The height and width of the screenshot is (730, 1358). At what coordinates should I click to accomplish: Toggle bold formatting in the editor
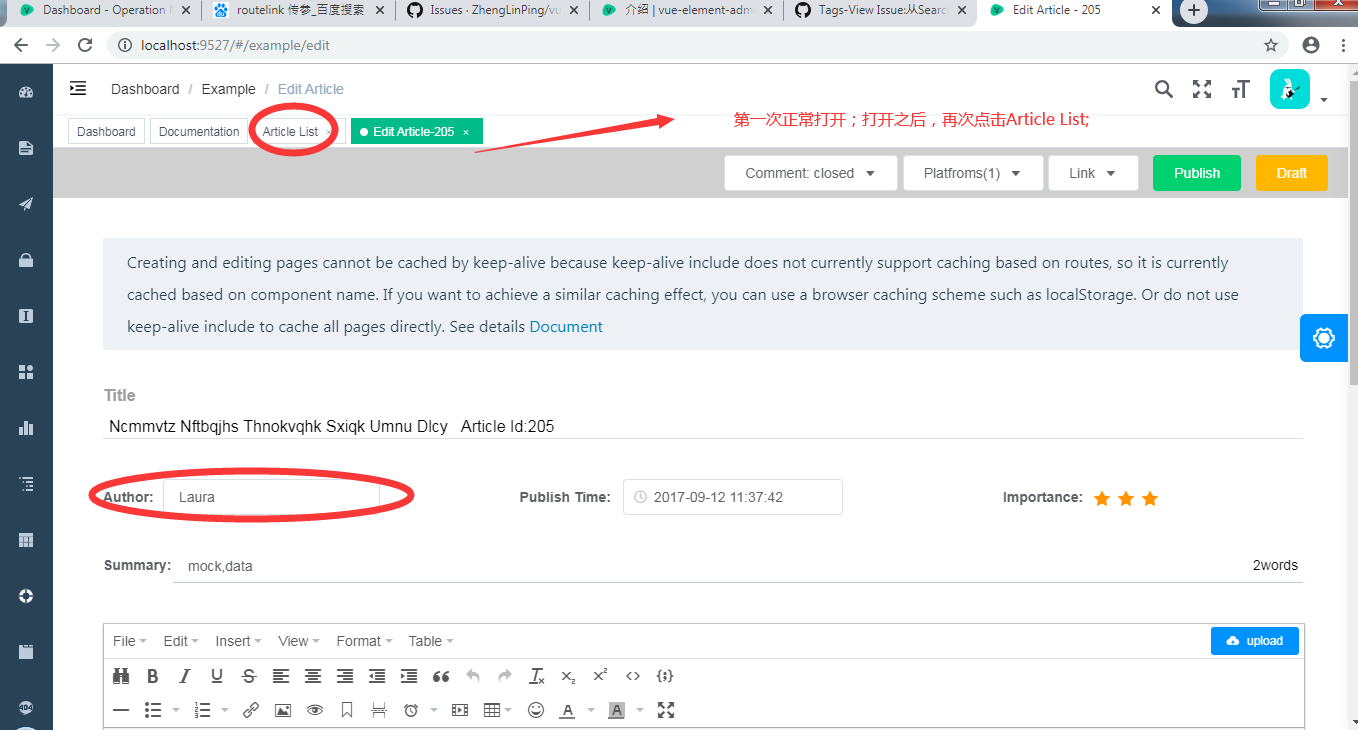tap(152, 676)
